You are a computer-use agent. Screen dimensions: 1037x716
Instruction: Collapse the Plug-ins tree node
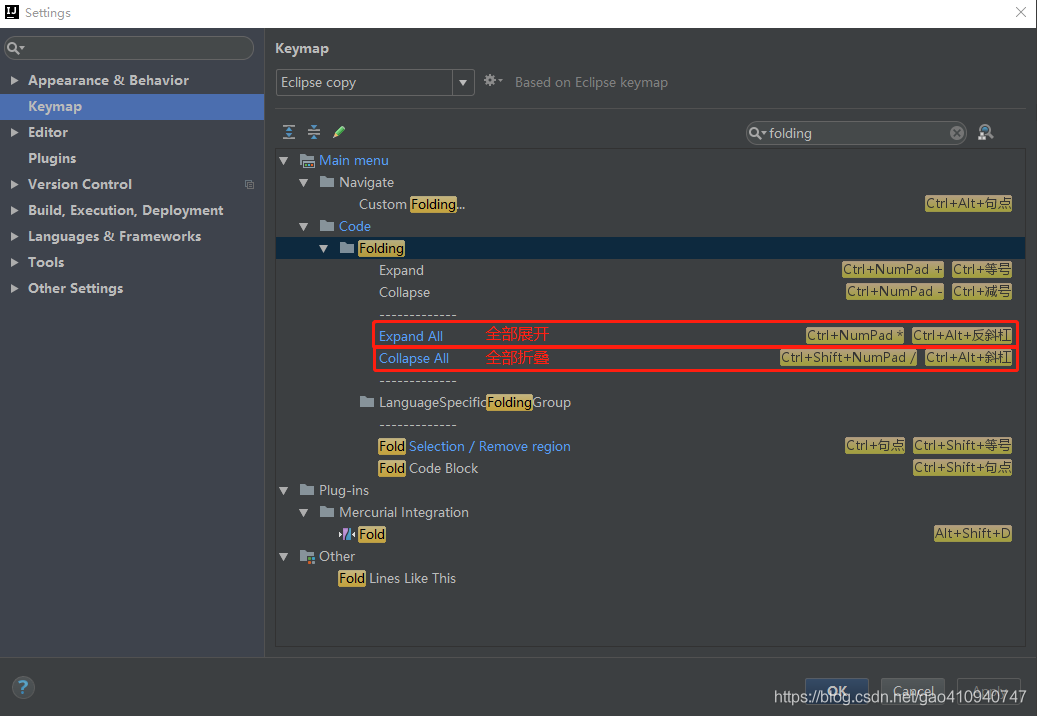point(284,491)
